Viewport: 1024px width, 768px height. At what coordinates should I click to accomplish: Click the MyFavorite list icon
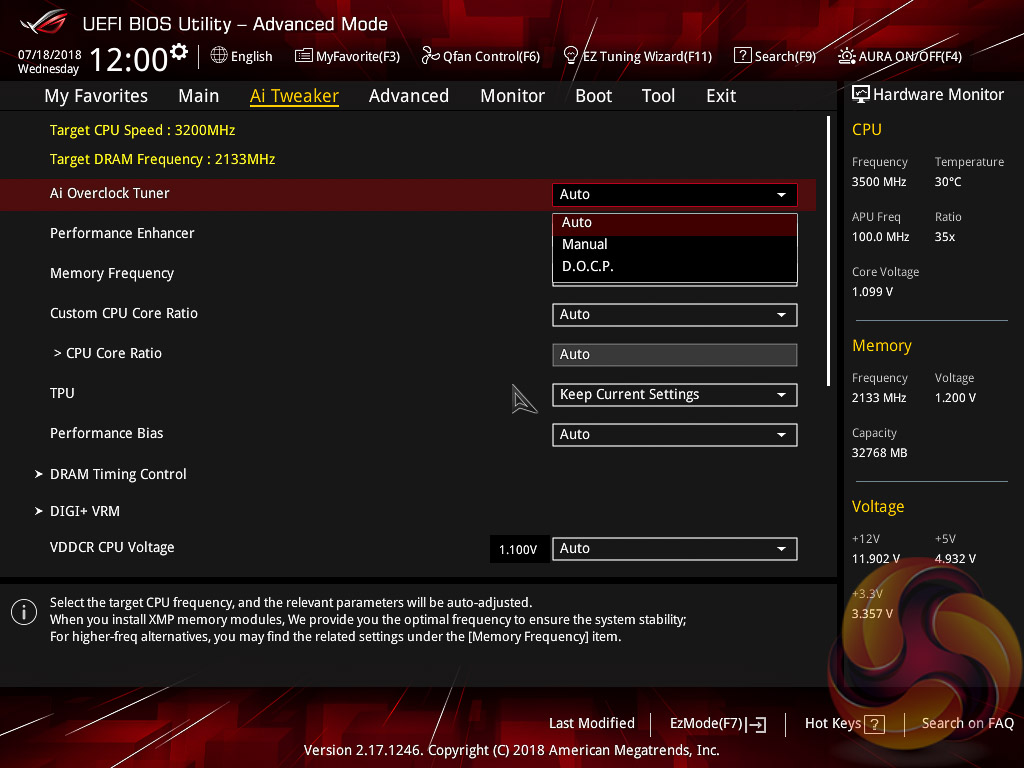click(x=304, y=56)
